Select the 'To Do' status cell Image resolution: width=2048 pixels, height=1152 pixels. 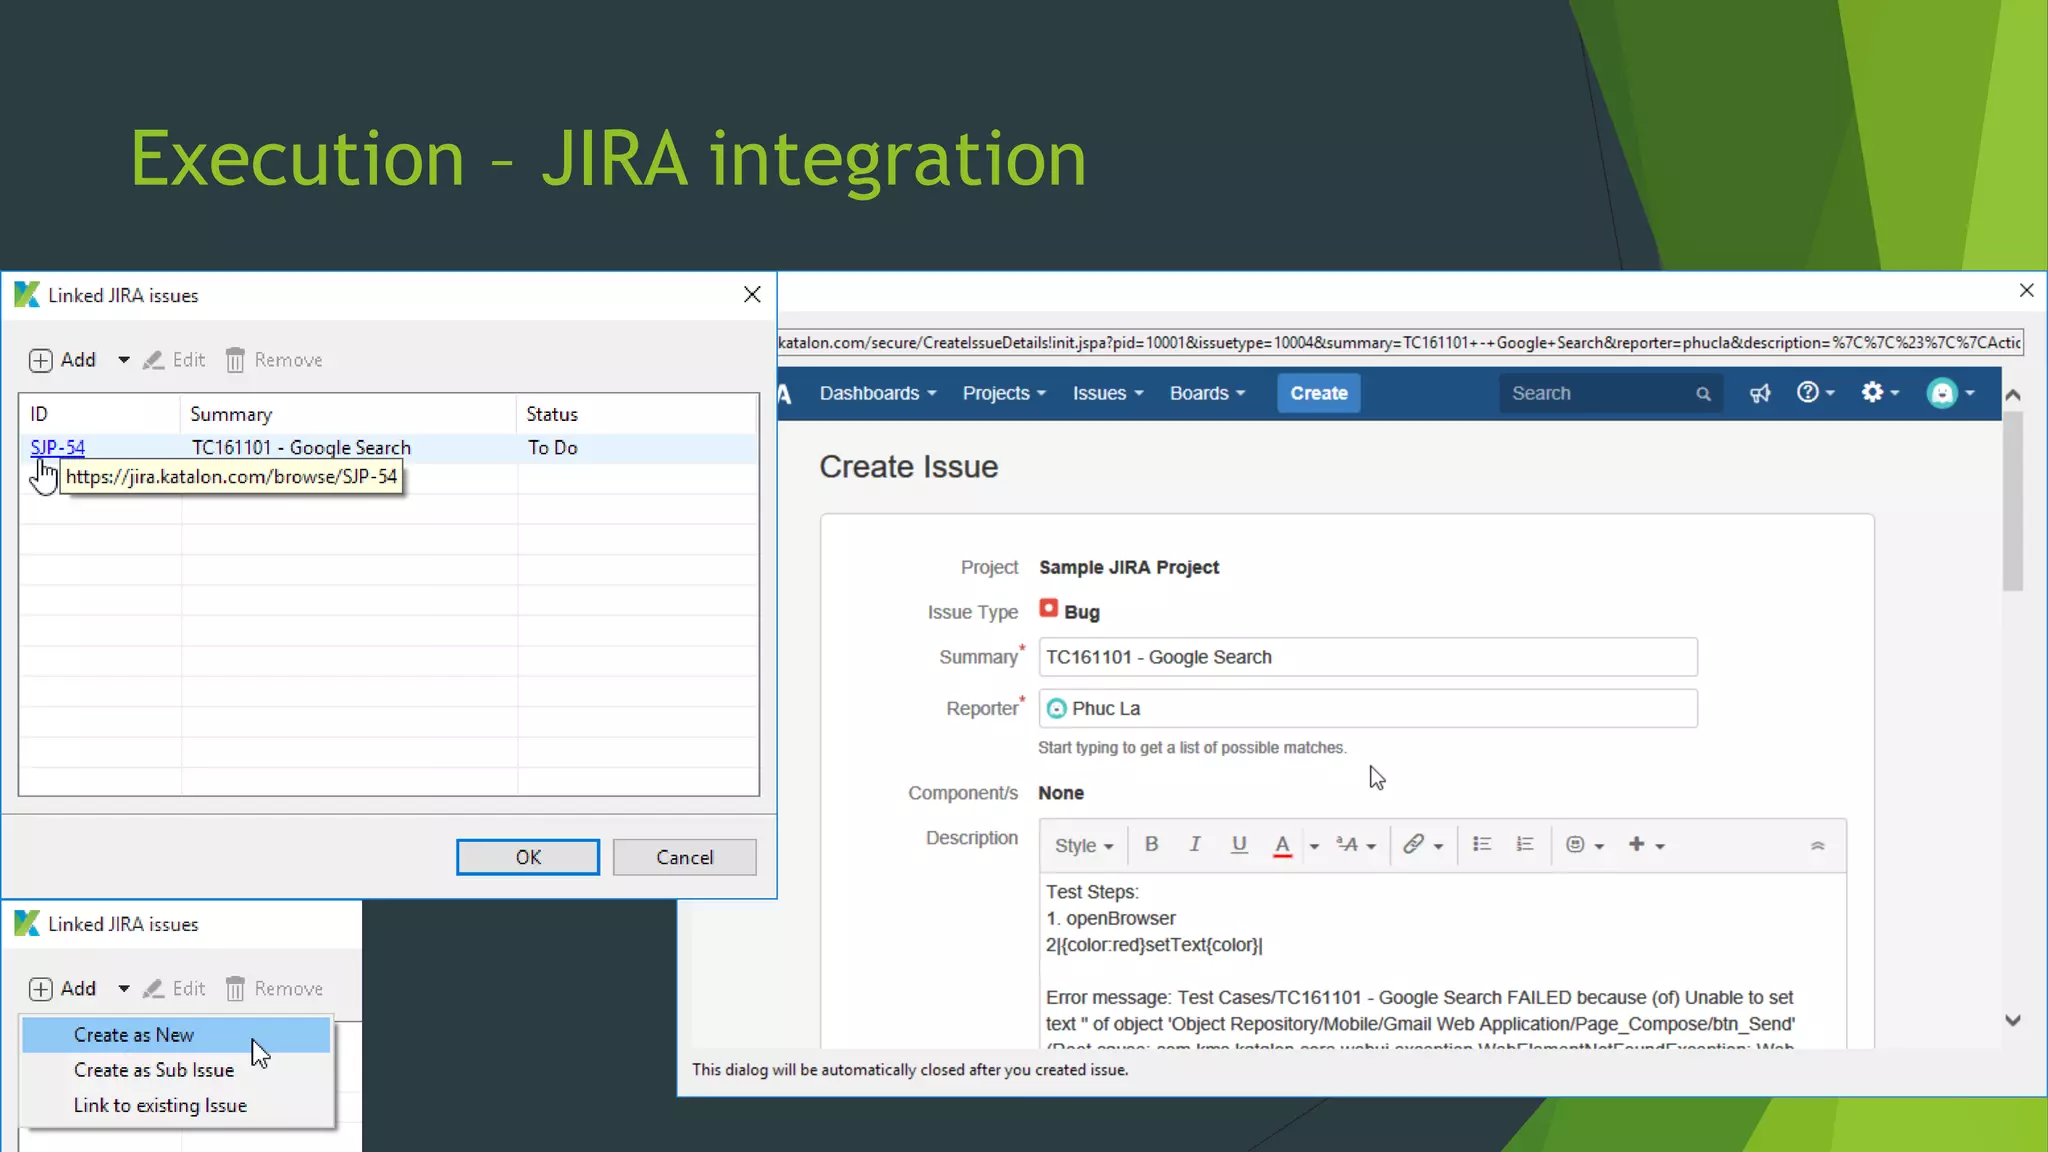click(x=552, y=447)
